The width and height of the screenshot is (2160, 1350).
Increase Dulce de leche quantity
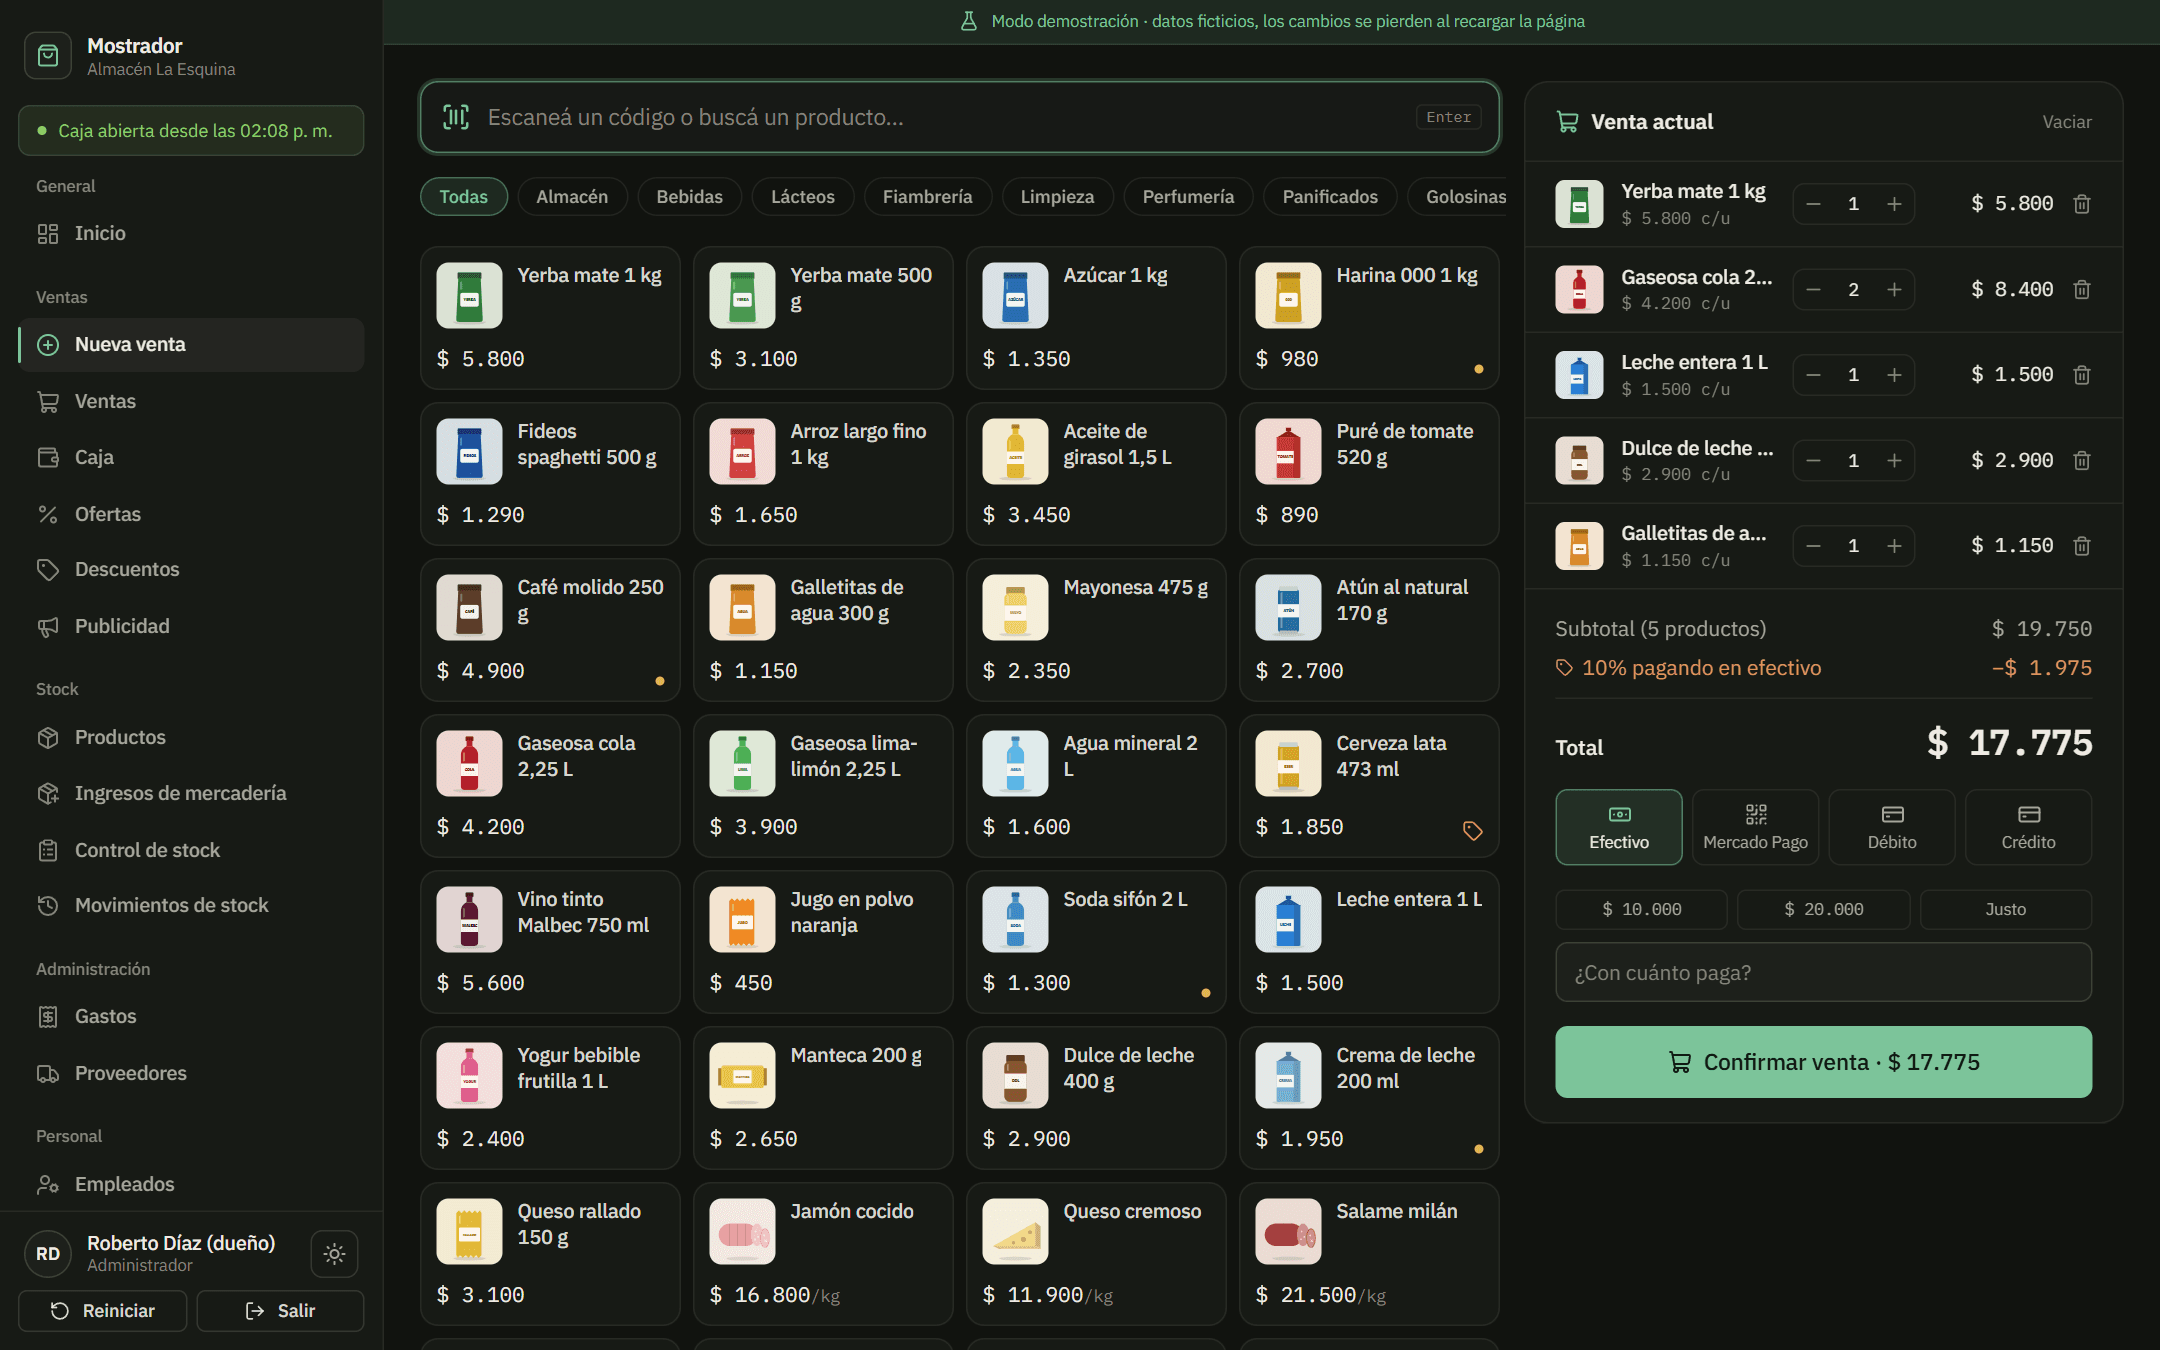point(1894,461)
